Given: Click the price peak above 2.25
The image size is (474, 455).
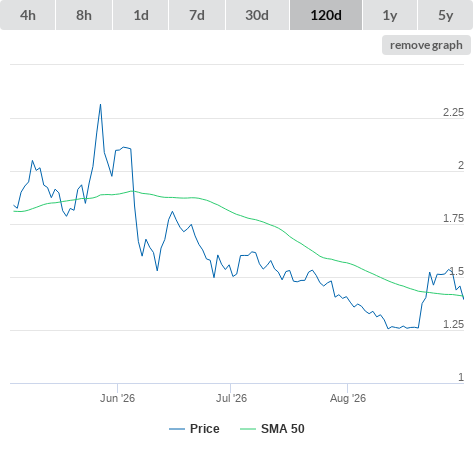Looking at the screenshot, I should [x=100, y=105].
